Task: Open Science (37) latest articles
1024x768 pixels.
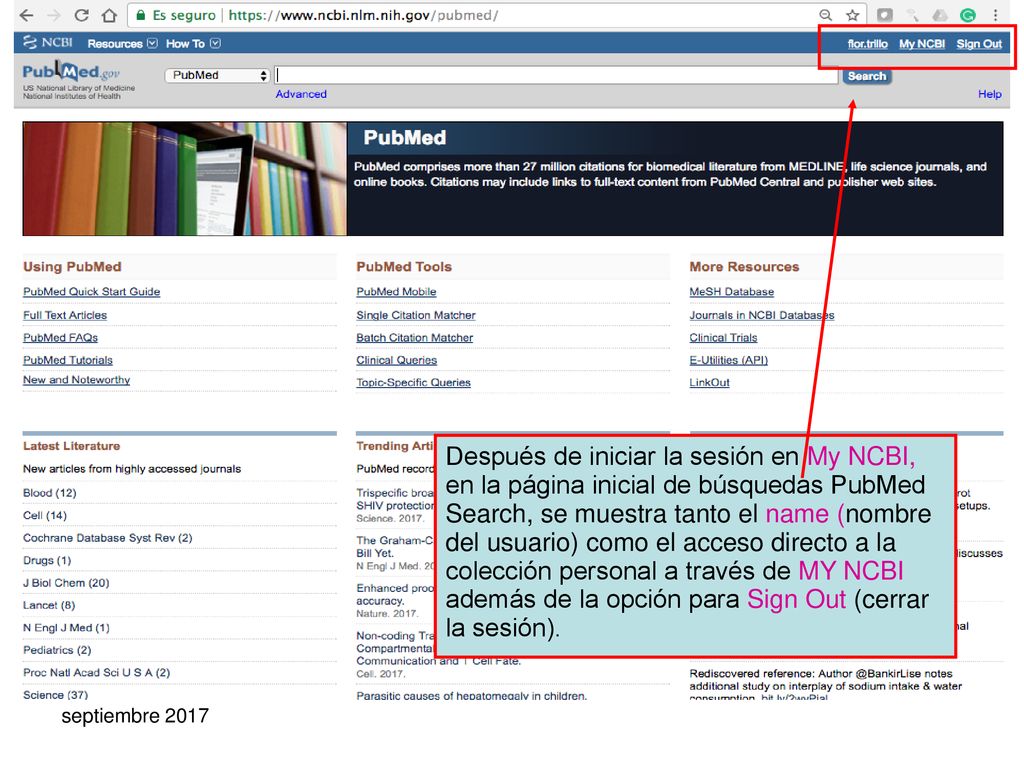Action: point(56,695)
